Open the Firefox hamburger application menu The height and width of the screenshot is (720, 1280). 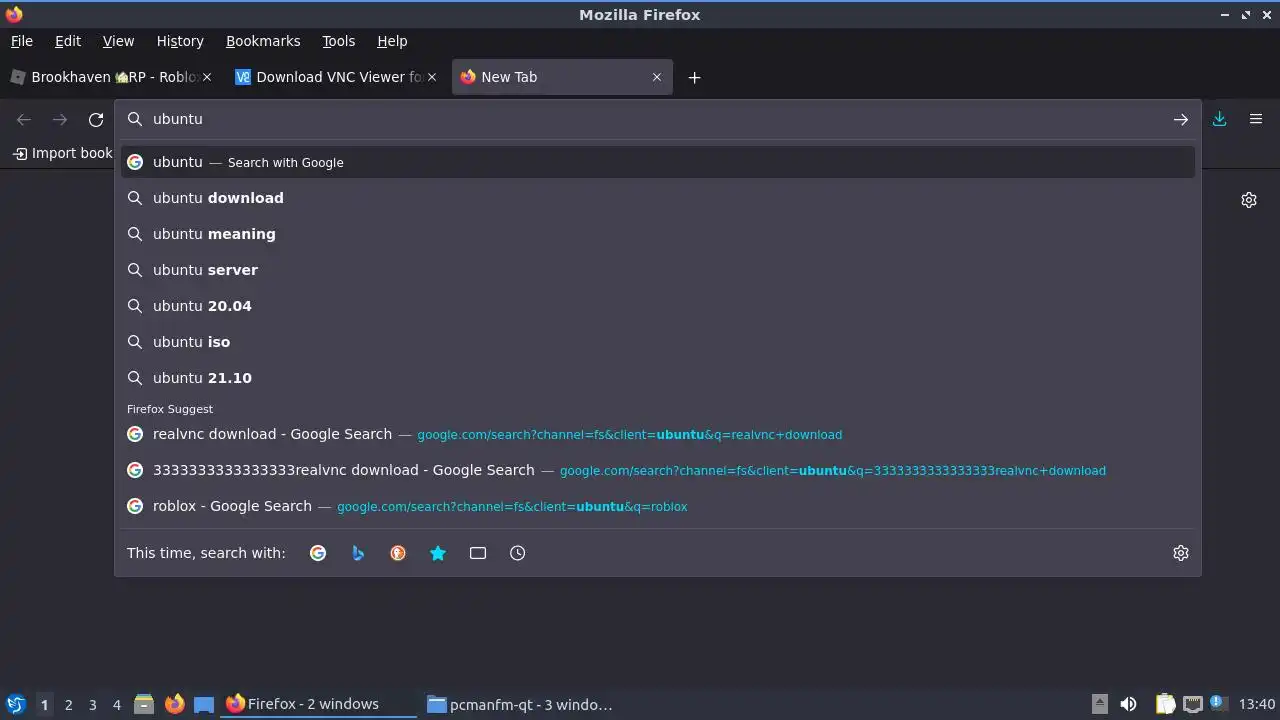click(1256, 119)
